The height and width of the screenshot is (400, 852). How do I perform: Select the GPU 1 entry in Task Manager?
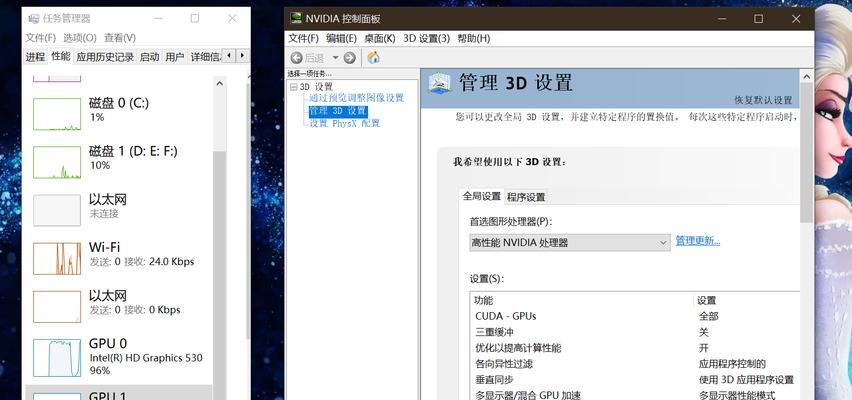click(118, 393)
